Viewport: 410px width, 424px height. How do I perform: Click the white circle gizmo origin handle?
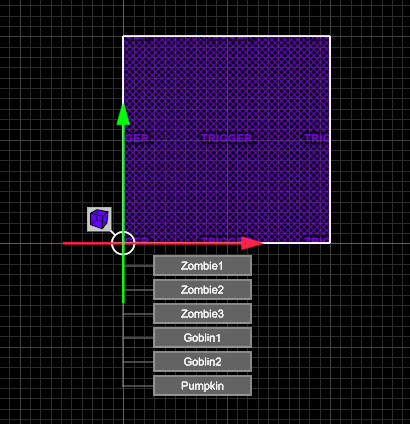click(123, 243)
